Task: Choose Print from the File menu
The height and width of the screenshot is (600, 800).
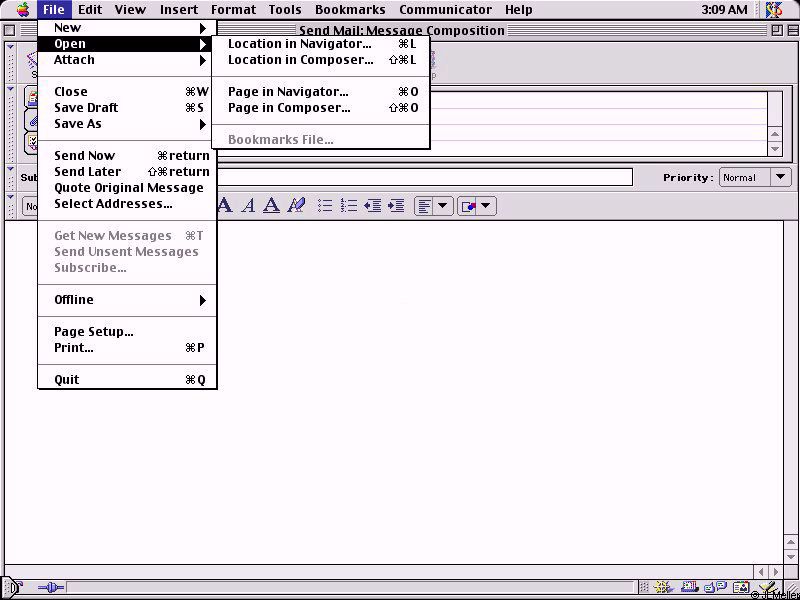Action: pos(128,348)
